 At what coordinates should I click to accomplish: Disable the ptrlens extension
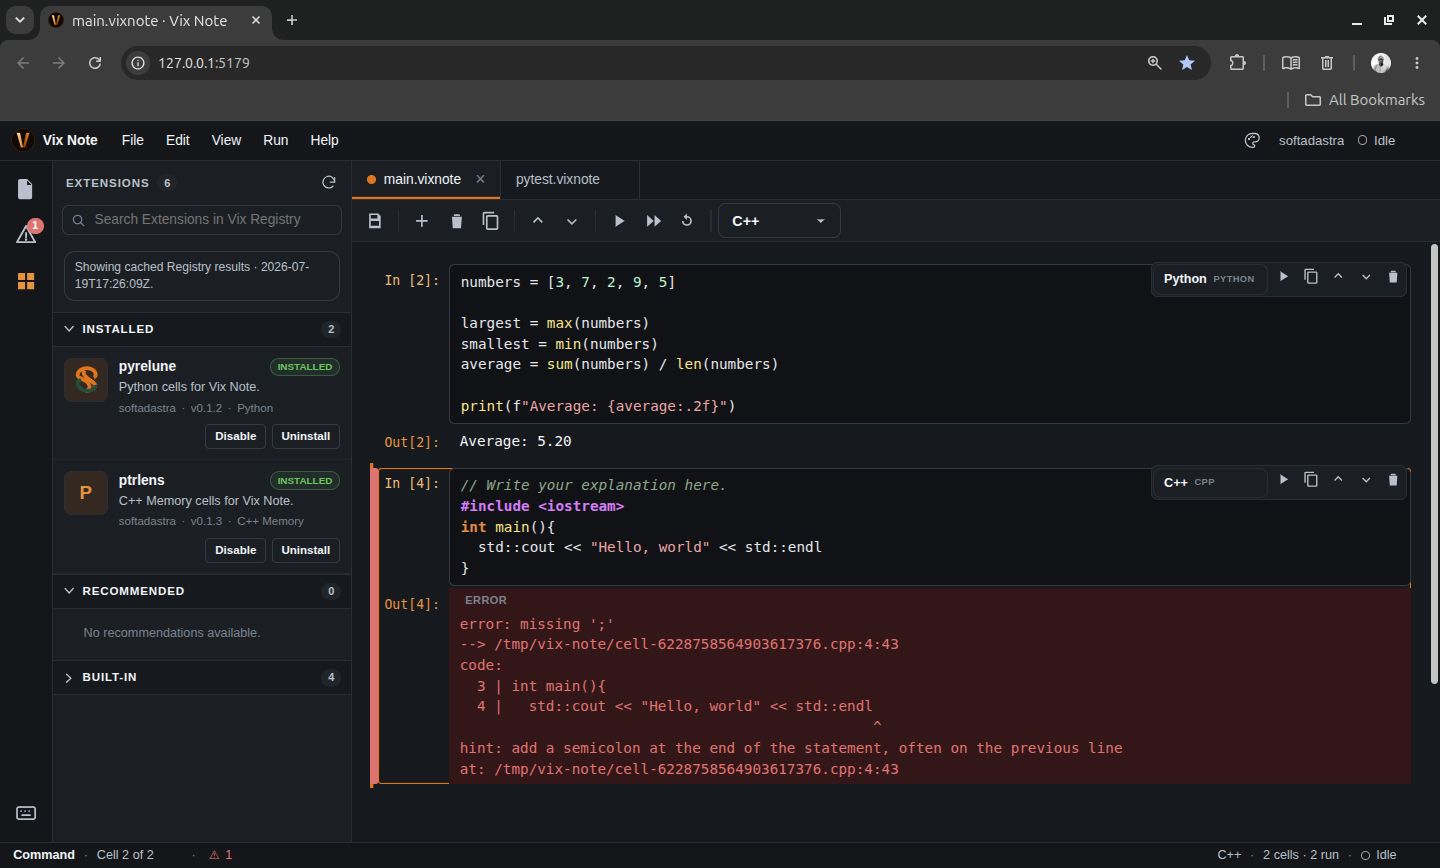[235, 550]
